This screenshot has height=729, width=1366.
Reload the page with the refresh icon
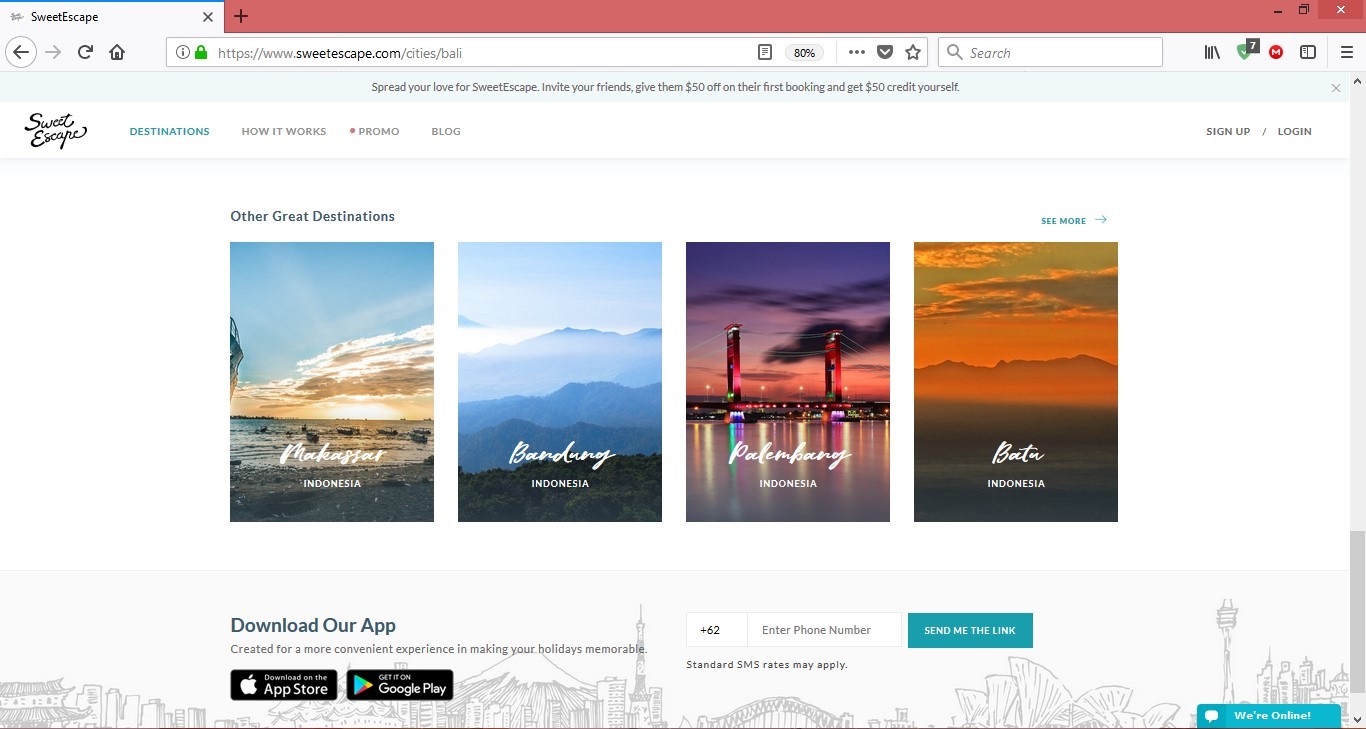(86, 52)
